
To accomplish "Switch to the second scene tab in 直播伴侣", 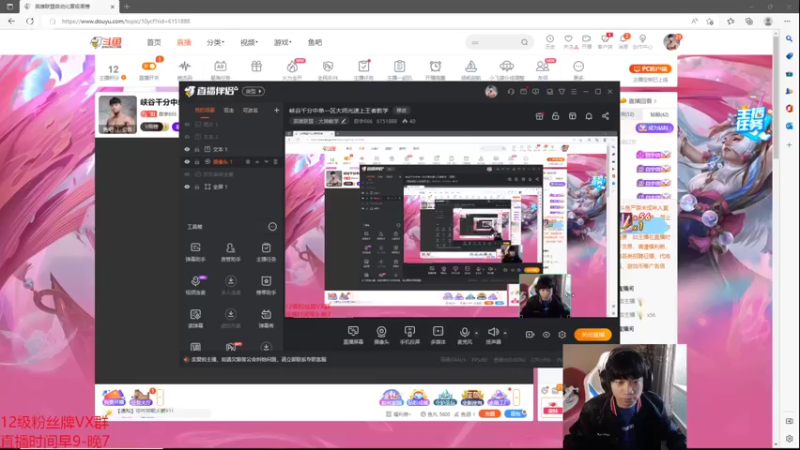I will coord(229,110).
